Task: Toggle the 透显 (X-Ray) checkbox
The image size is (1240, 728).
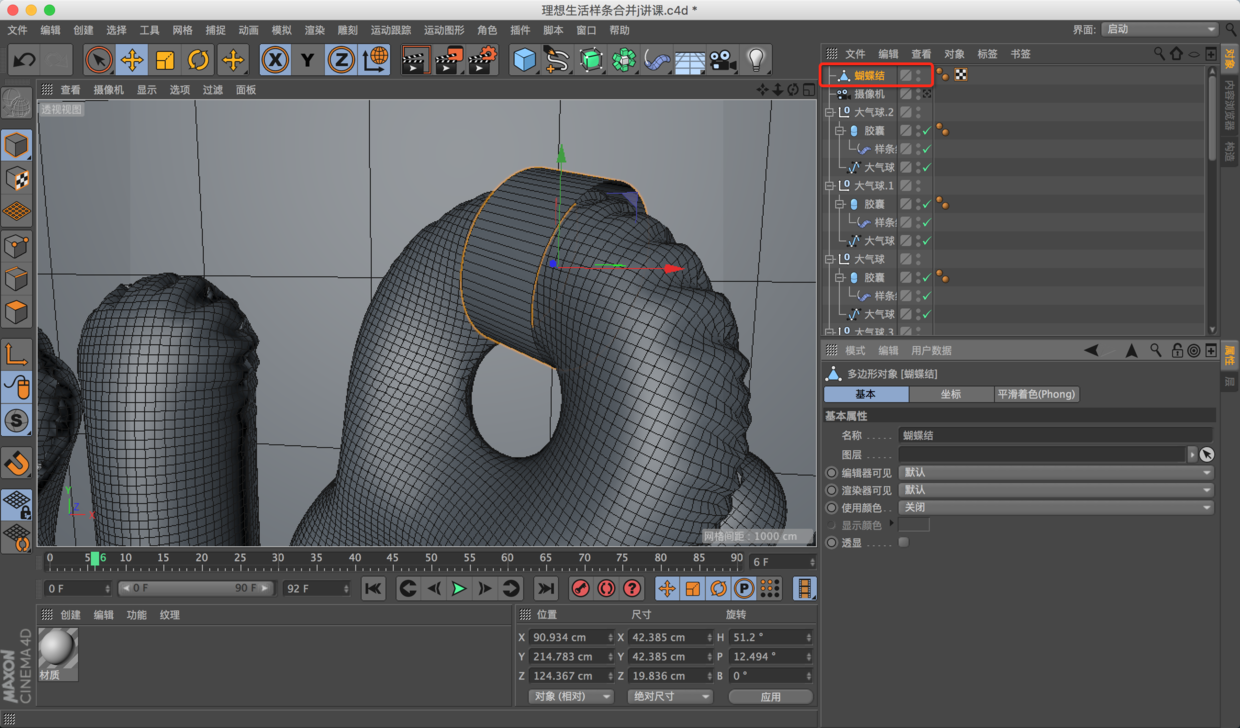Action: point(903,542)
